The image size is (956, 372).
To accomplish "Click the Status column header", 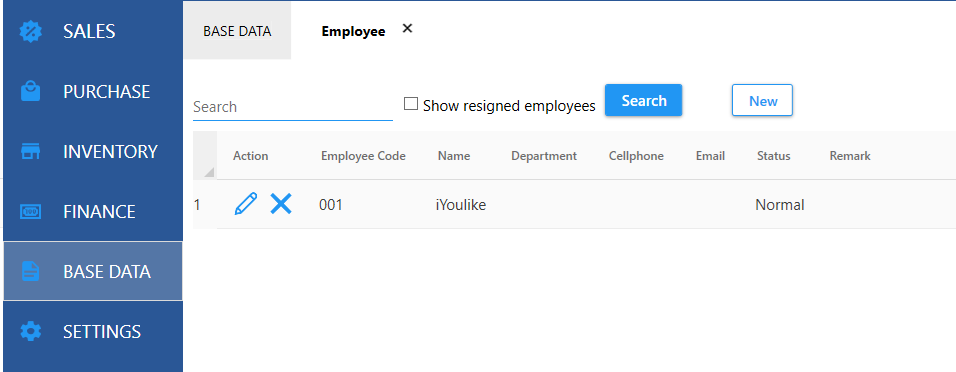I will click(773, 156).
